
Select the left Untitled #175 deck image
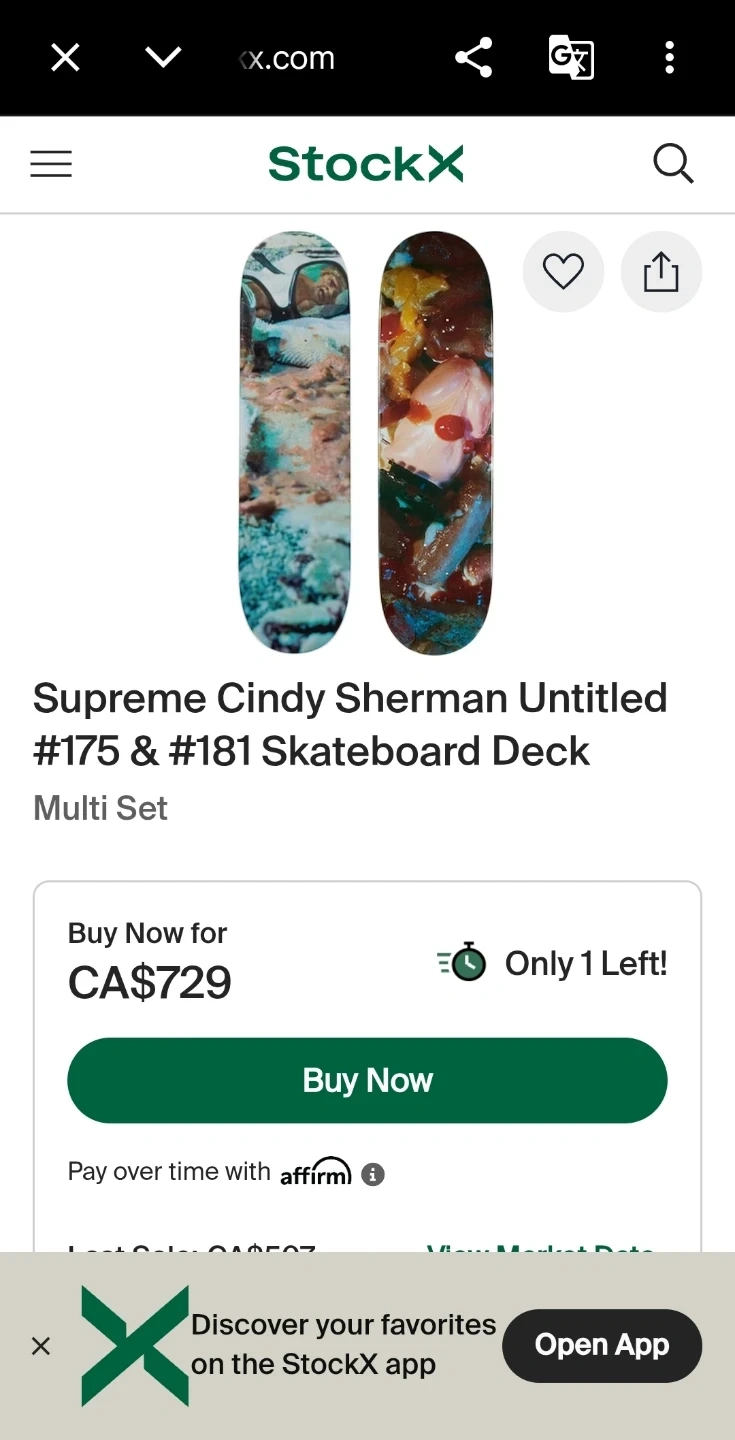coord(294,442)
